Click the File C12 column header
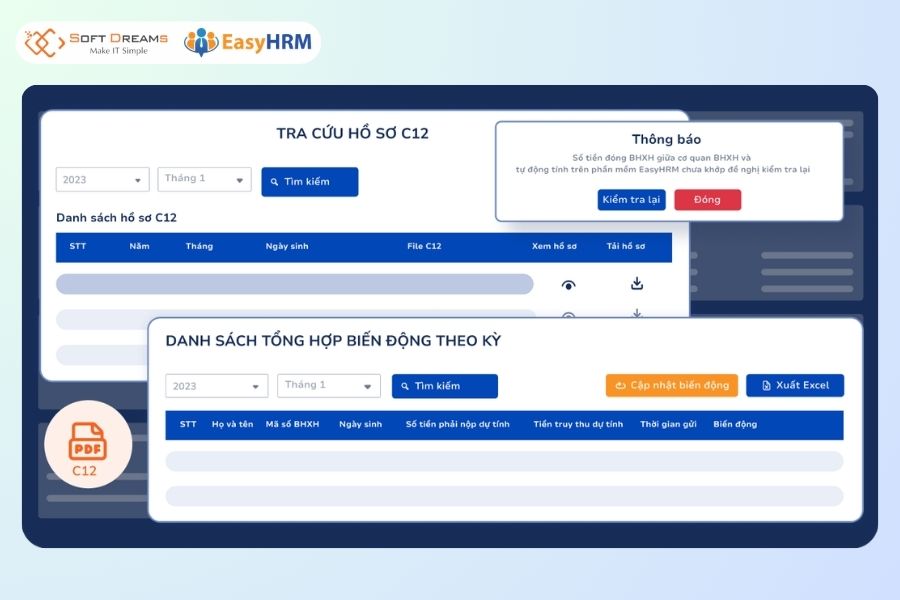The width and height of the screenshot is (900, 600). [x=424, y=246]
